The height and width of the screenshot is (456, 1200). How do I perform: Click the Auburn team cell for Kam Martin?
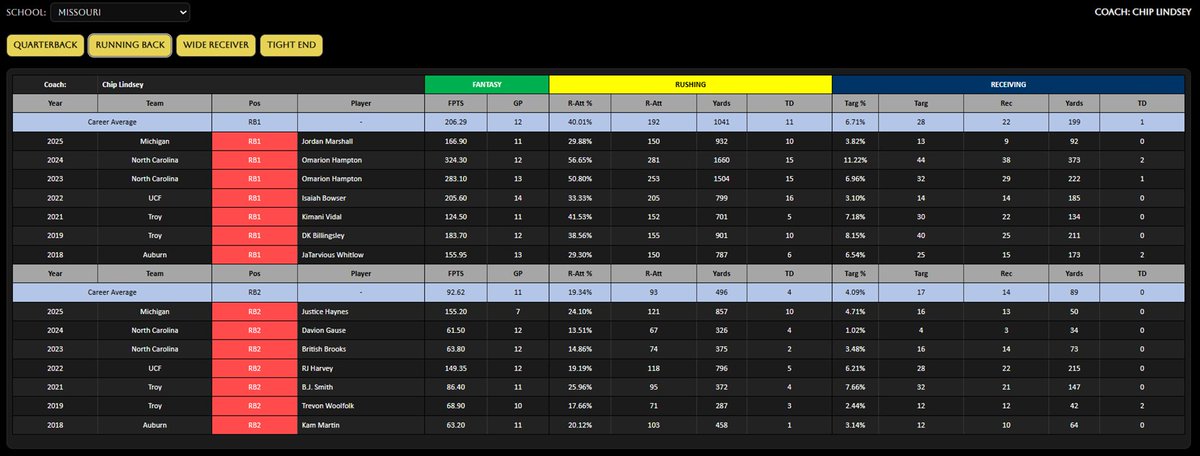154,426
